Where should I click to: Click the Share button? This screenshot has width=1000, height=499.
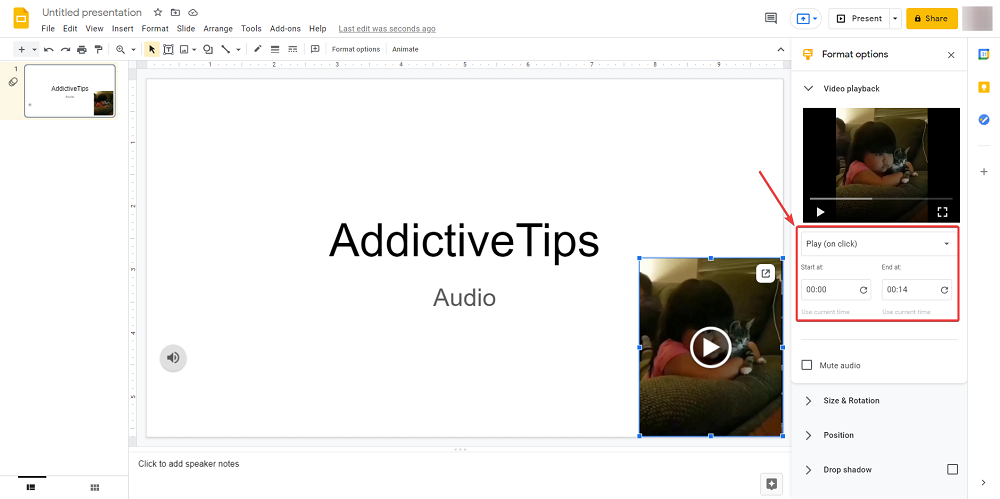[x=931, y=18]
